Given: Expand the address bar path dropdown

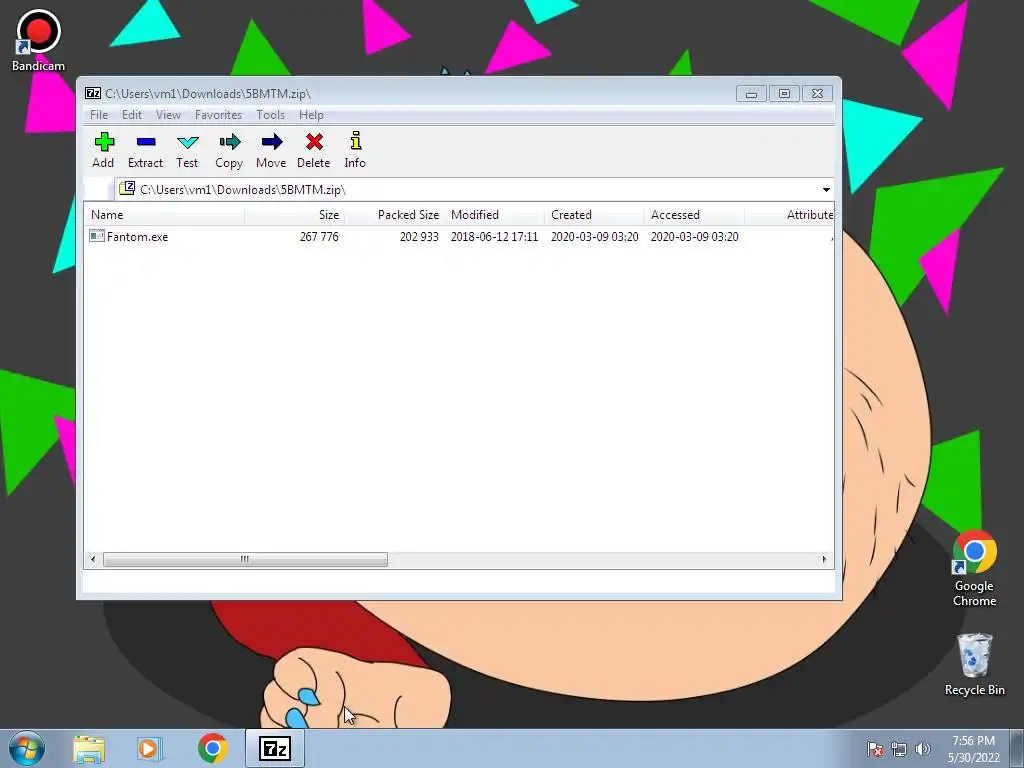Looking at the screenshot, I should tap(826, 189).
